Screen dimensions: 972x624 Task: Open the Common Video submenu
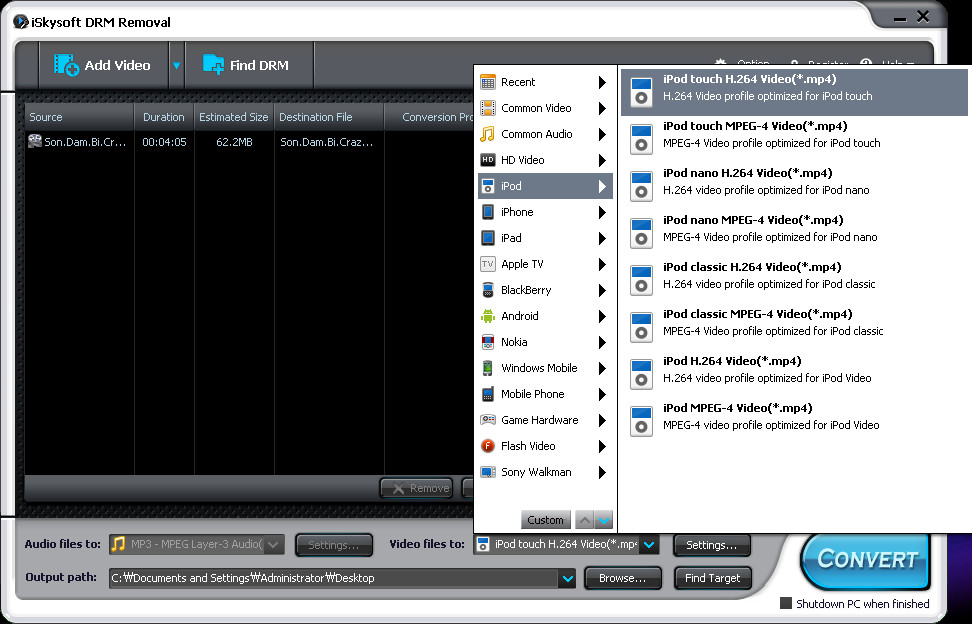[x=546, y=108]
